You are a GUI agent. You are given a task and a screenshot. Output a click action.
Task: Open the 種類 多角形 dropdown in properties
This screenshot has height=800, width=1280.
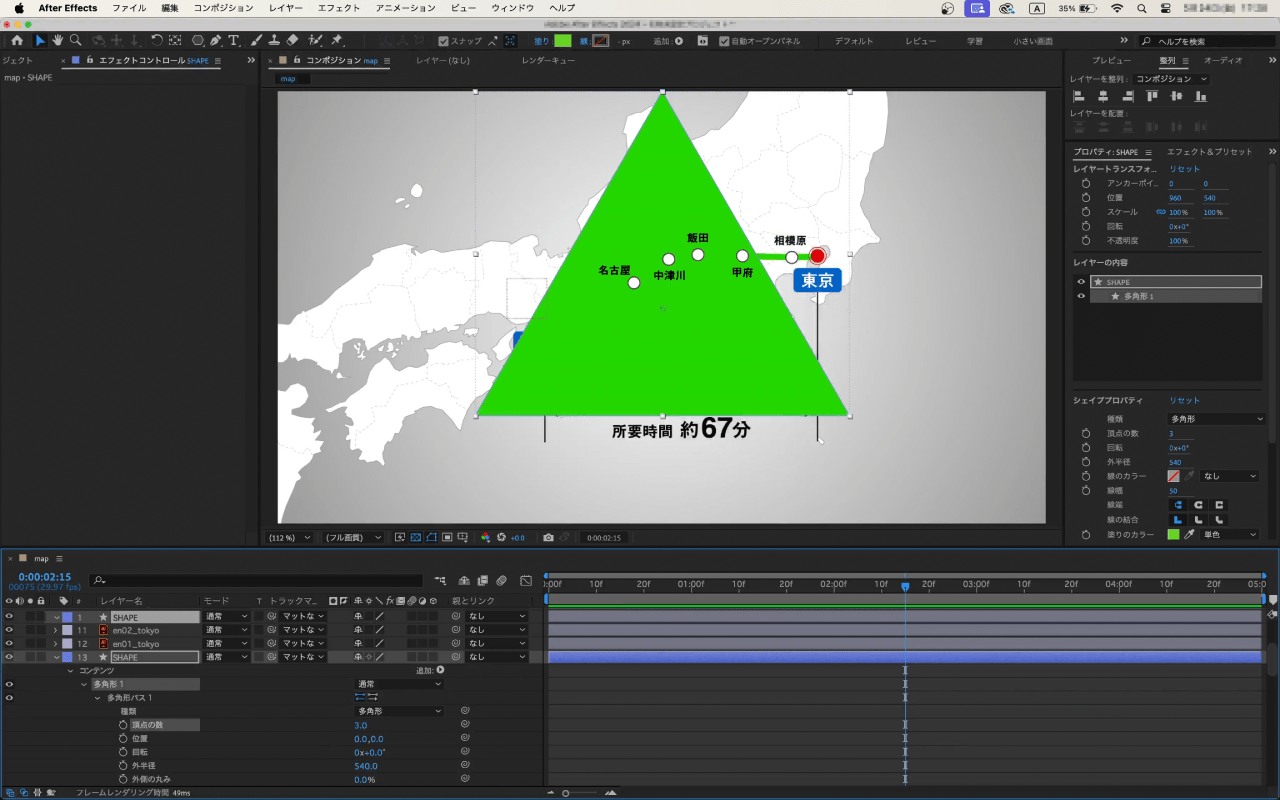(x=1217, y=419)
